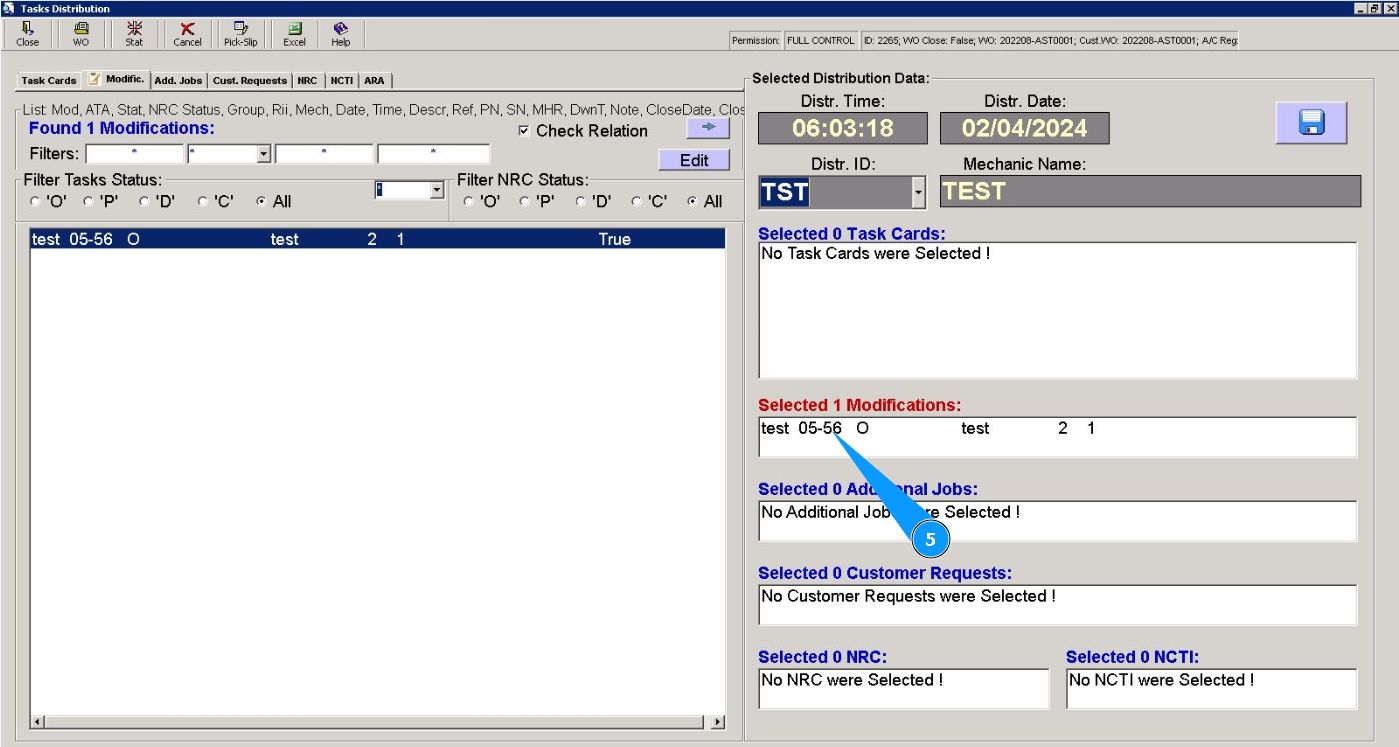Click the blue arrow button beside Check Relation

click(708, 128)
